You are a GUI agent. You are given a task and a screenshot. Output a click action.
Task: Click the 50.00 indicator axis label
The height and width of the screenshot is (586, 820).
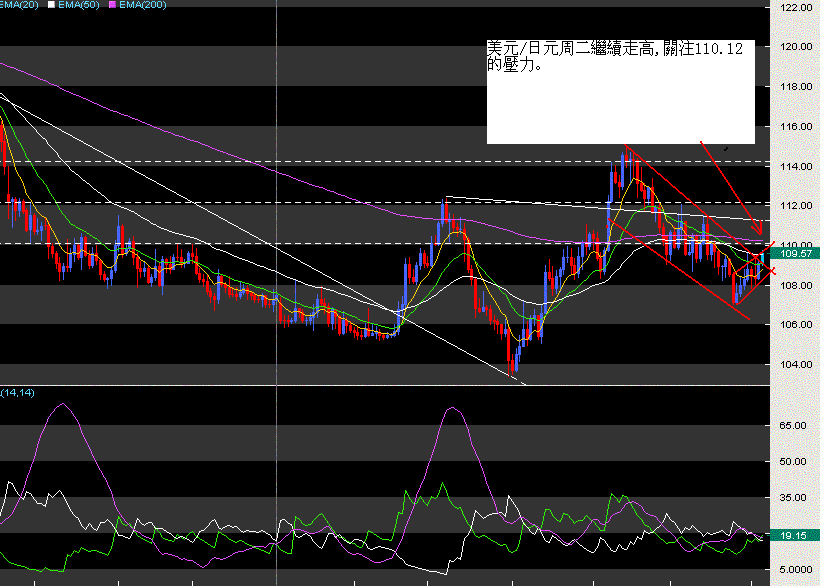click(x=793, y=462)
